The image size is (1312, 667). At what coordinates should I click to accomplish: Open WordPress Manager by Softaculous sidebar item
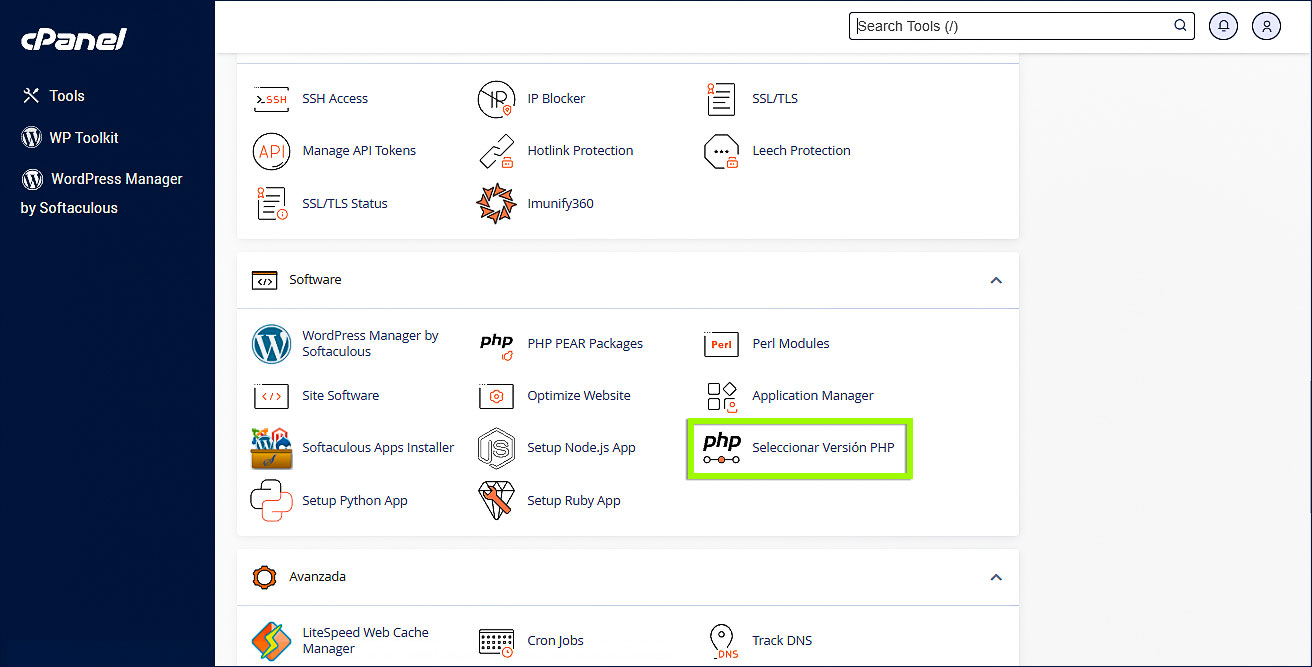click(116, 180)
